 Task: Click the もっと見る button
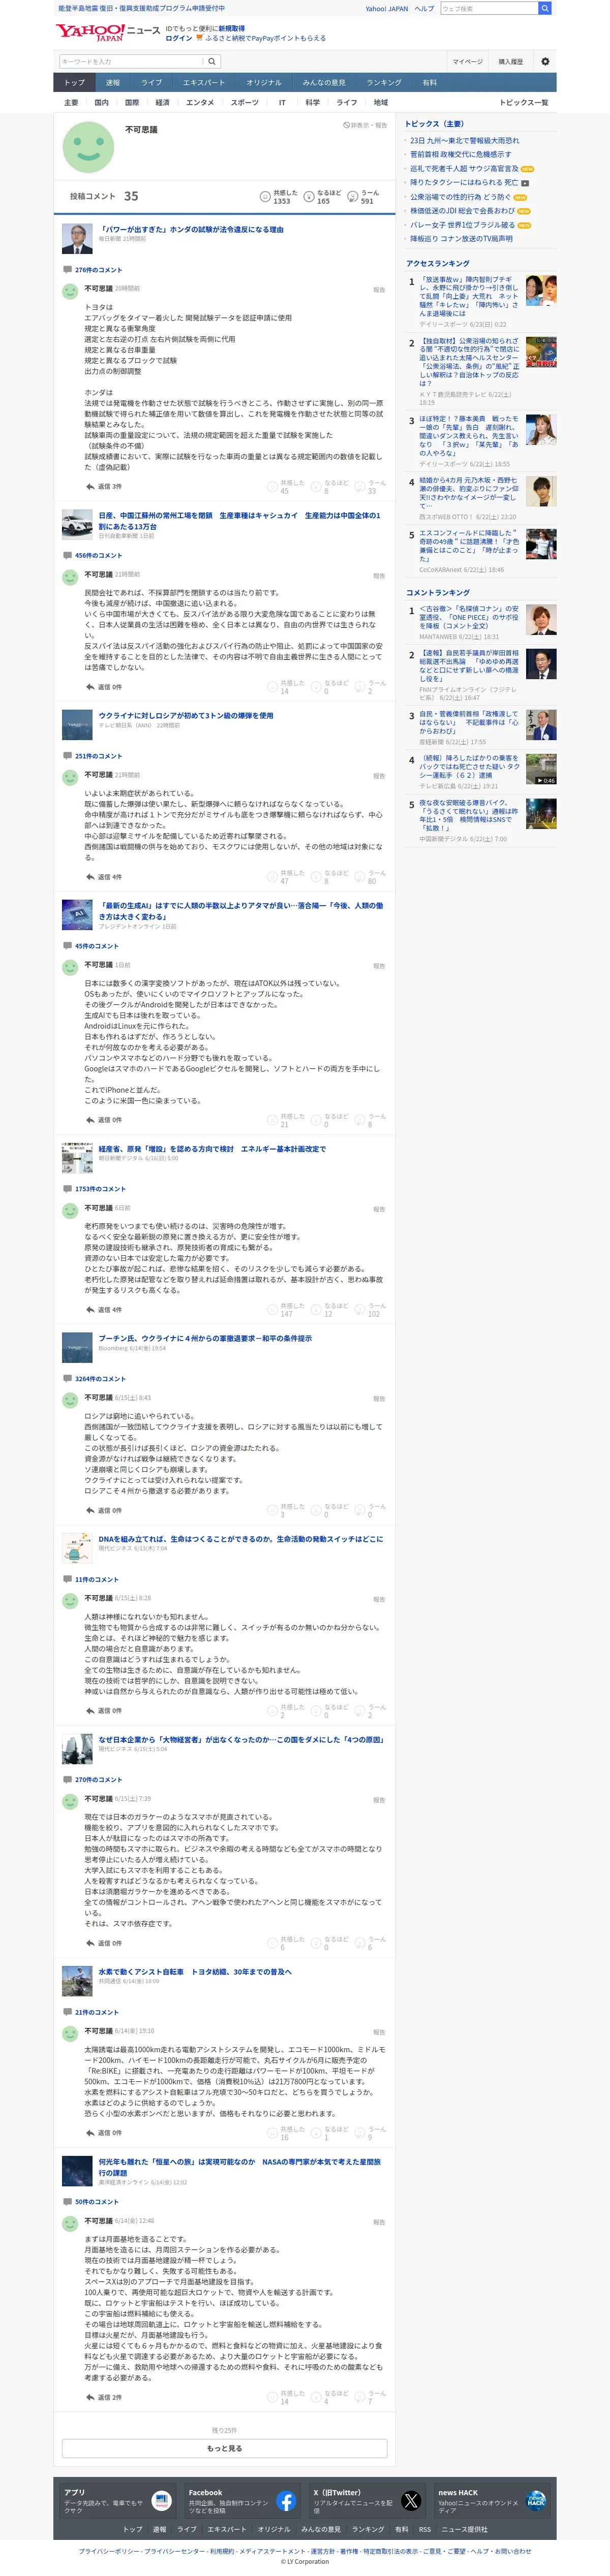click(x=224, y=2448)
